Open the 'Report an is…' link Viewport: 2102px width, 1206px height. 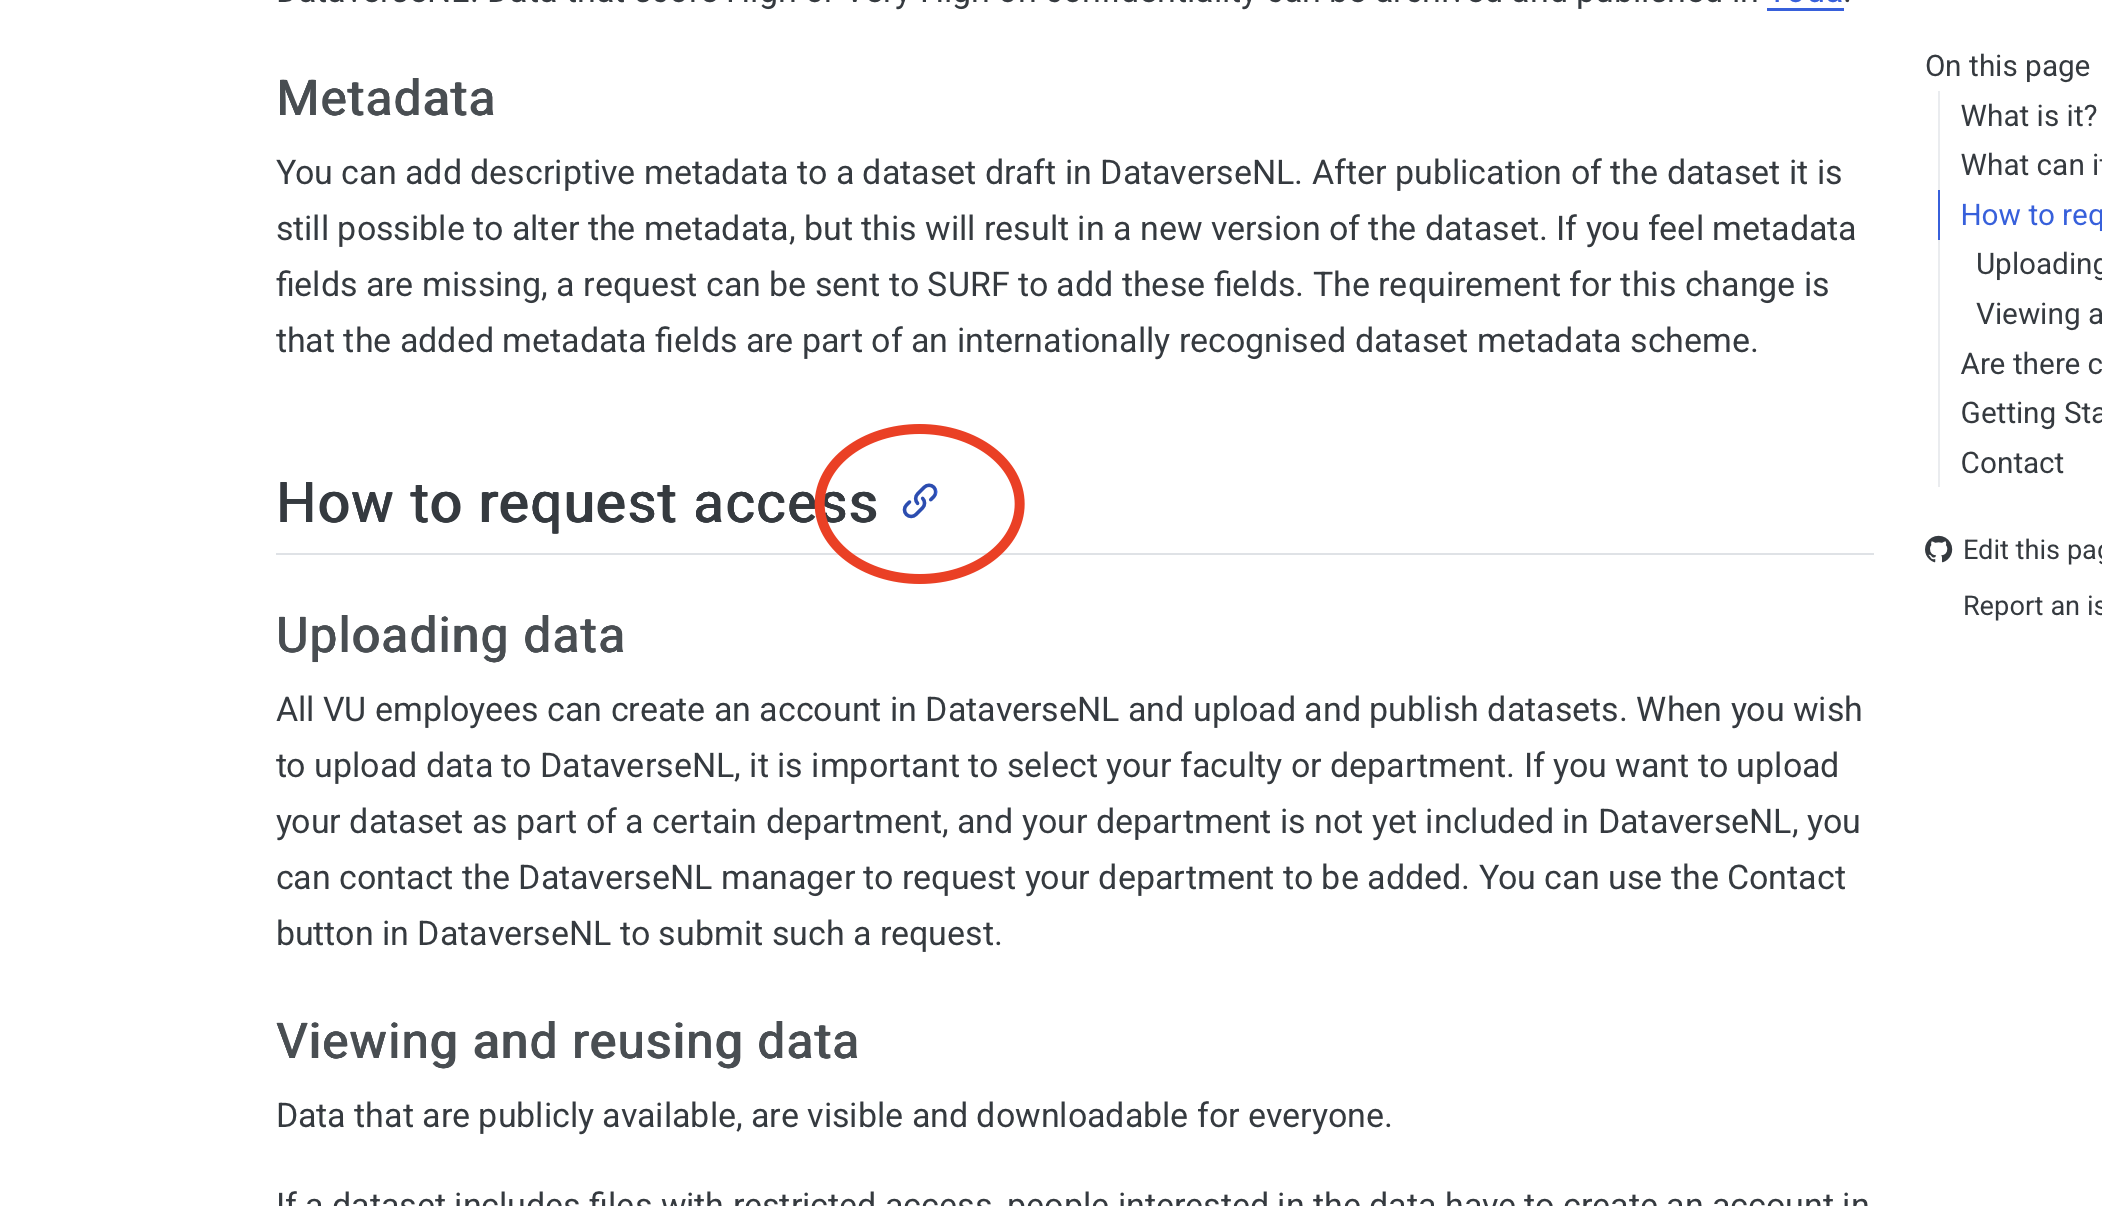[x=2031, y=606]
